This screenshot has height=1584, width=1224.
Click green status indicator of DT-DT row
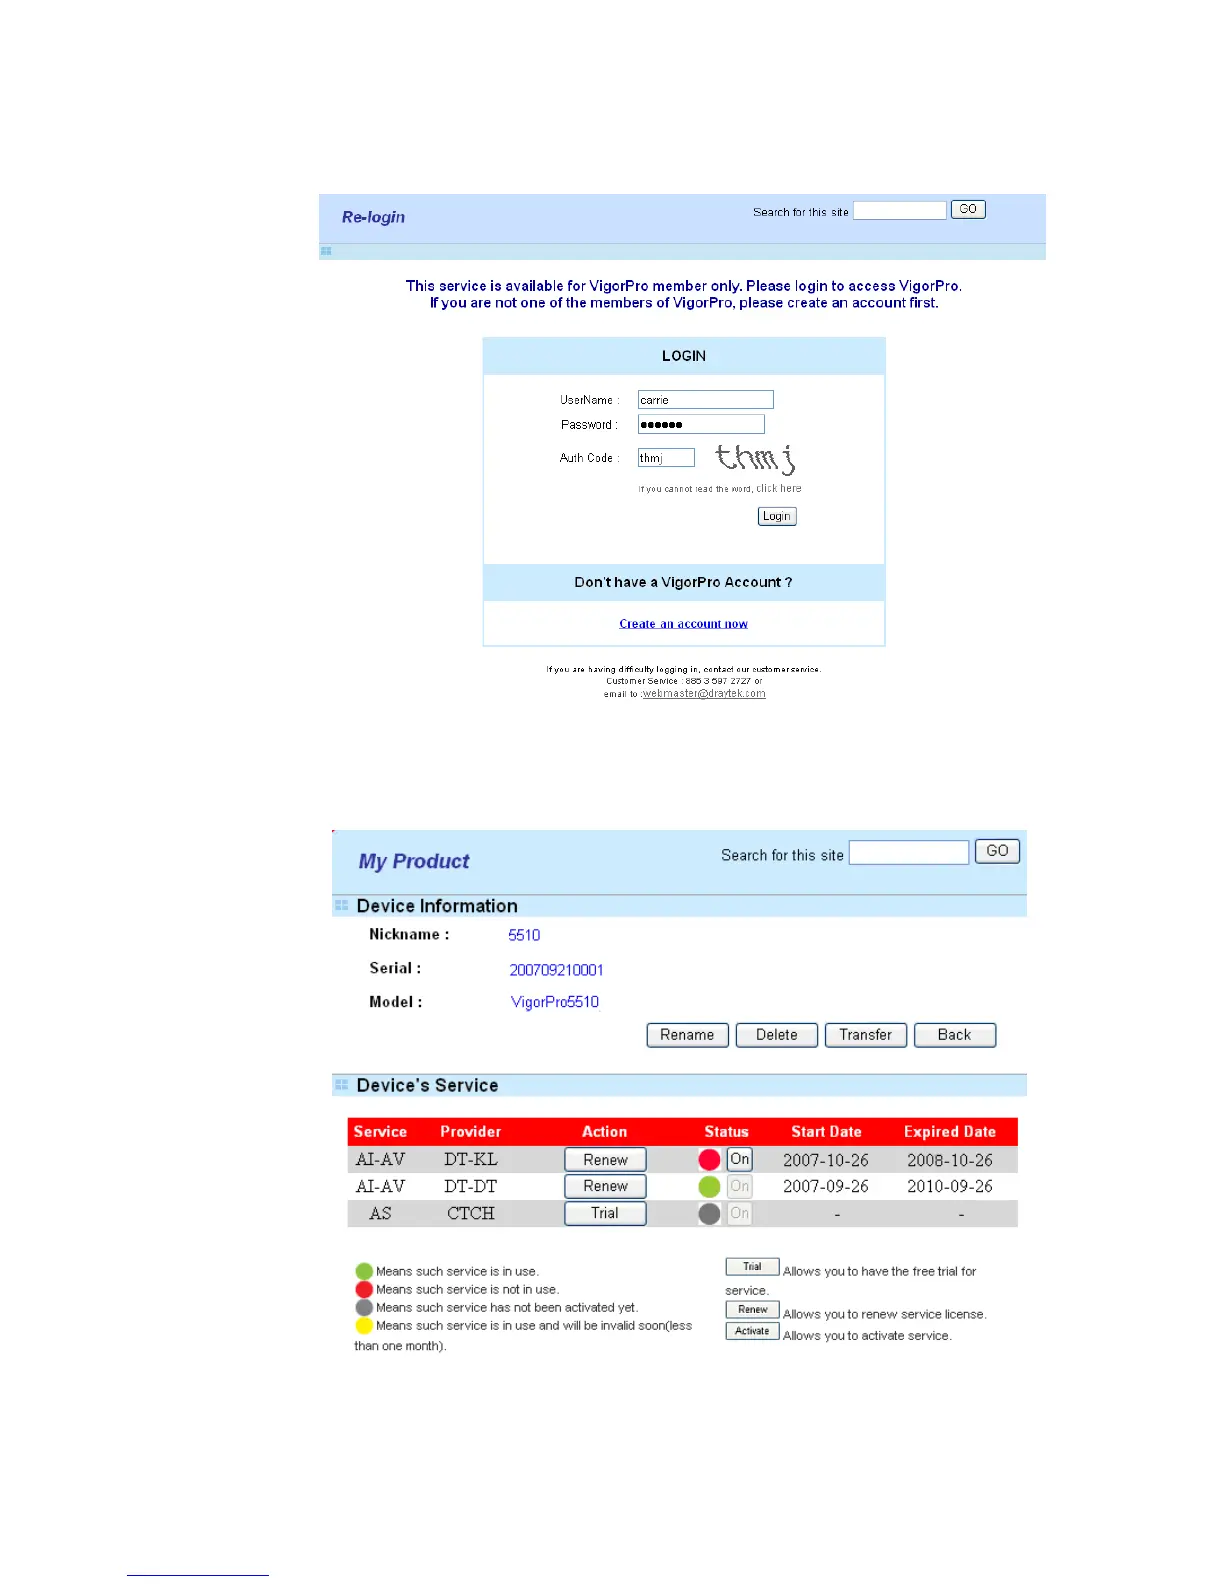click(x=709, y=1187)
